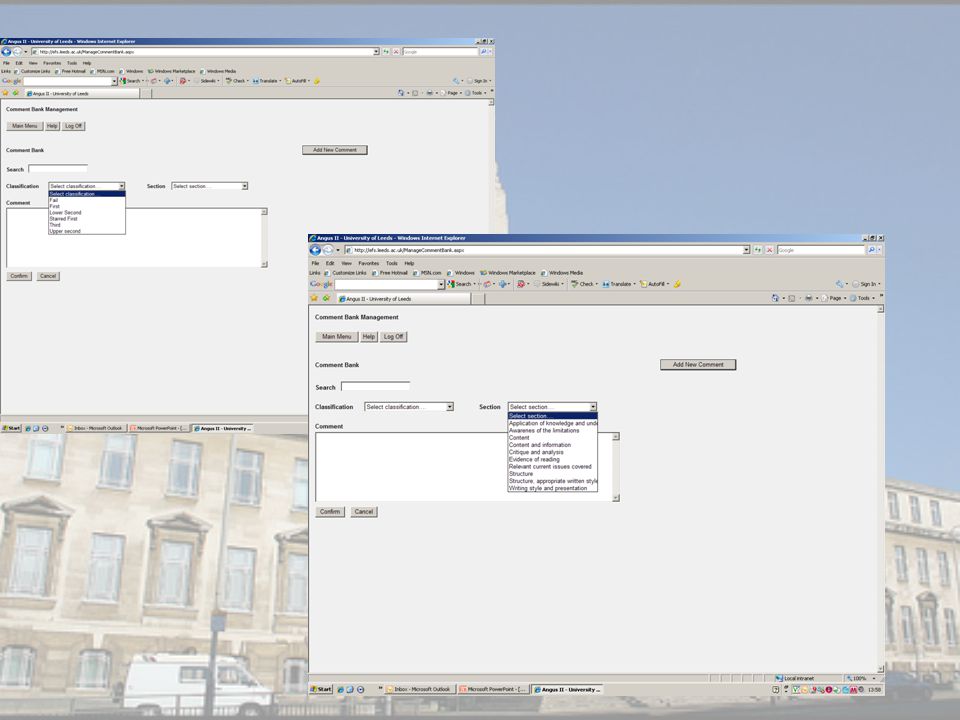Select 'Awarenes of the limitations' section option
The height and width of the screenshot is (720, 960).
pos(552,430)
